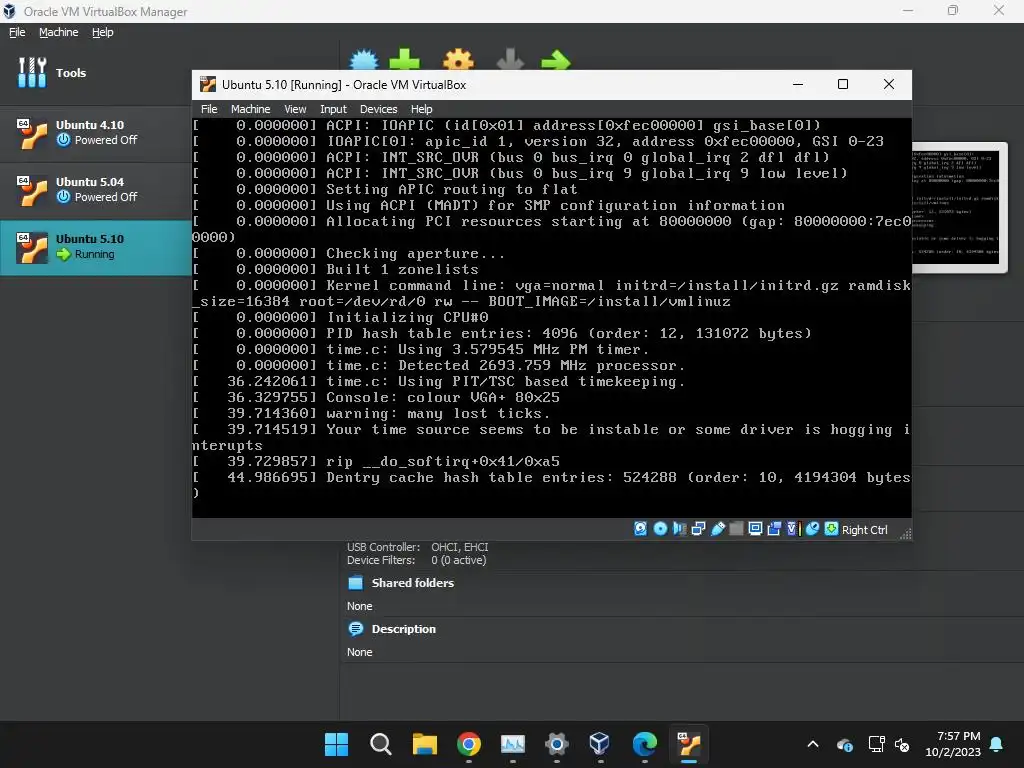Select the running Ubuntu 5.10 machine entry

coord(95,247)
